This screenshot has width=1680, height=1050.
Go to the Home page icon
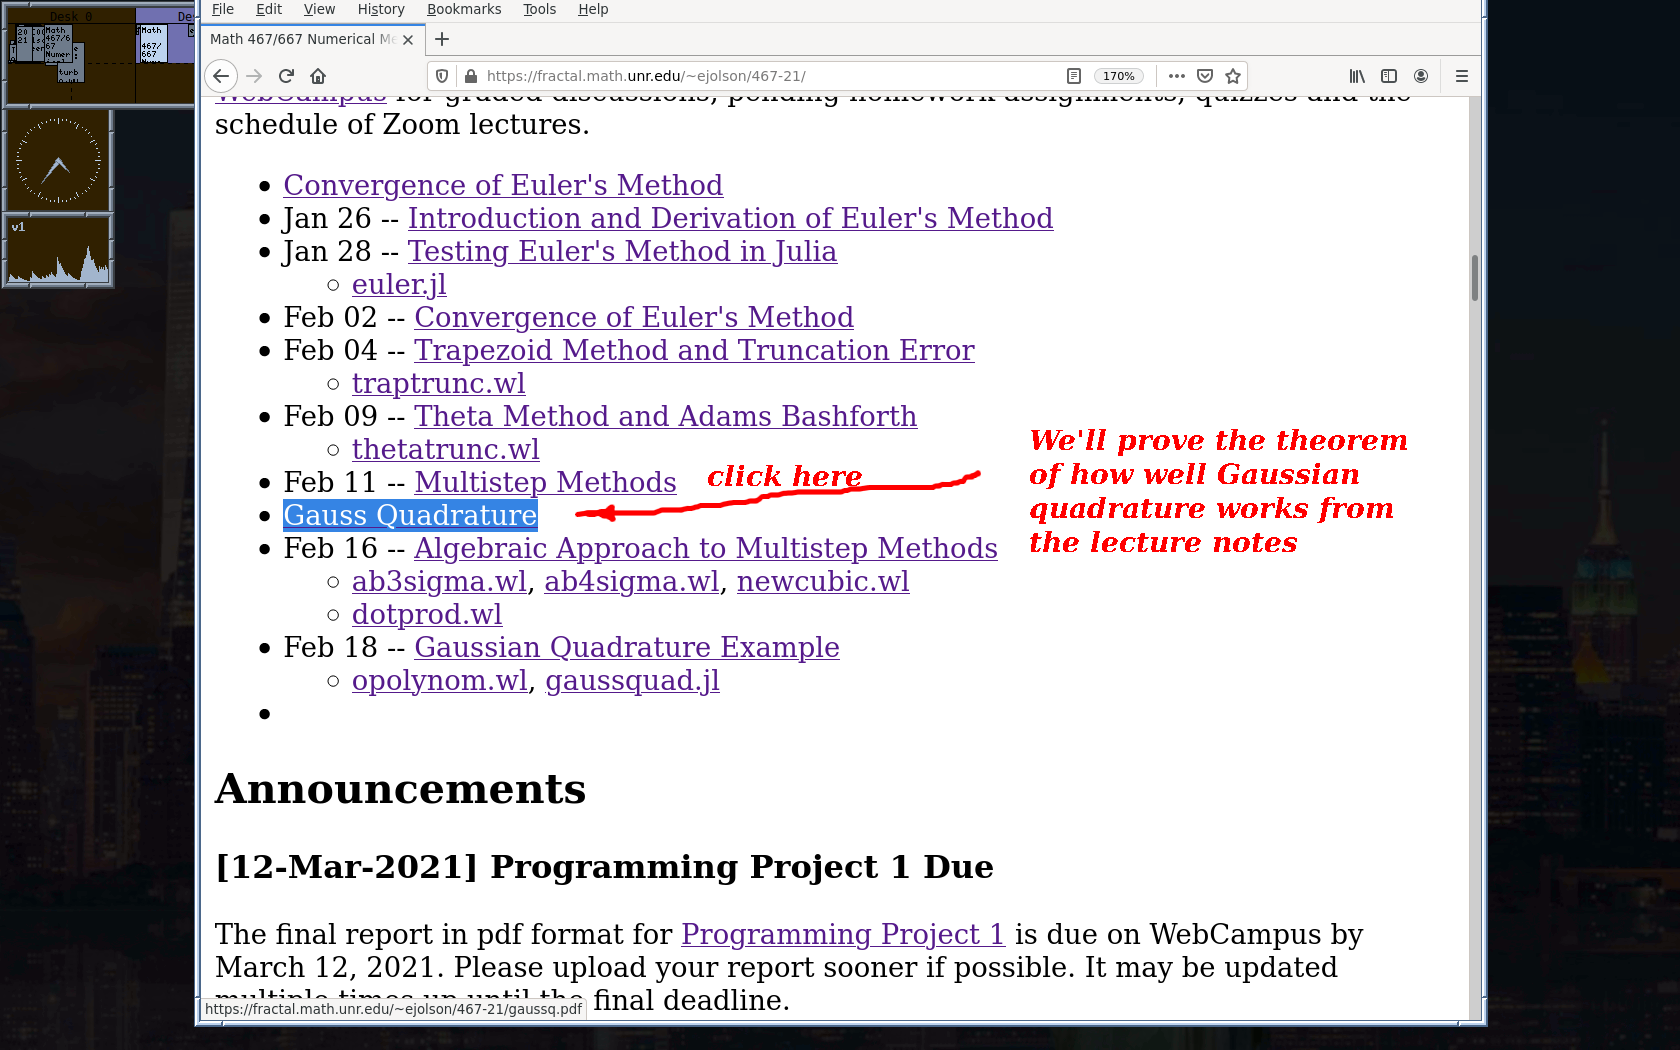(318, 76)
